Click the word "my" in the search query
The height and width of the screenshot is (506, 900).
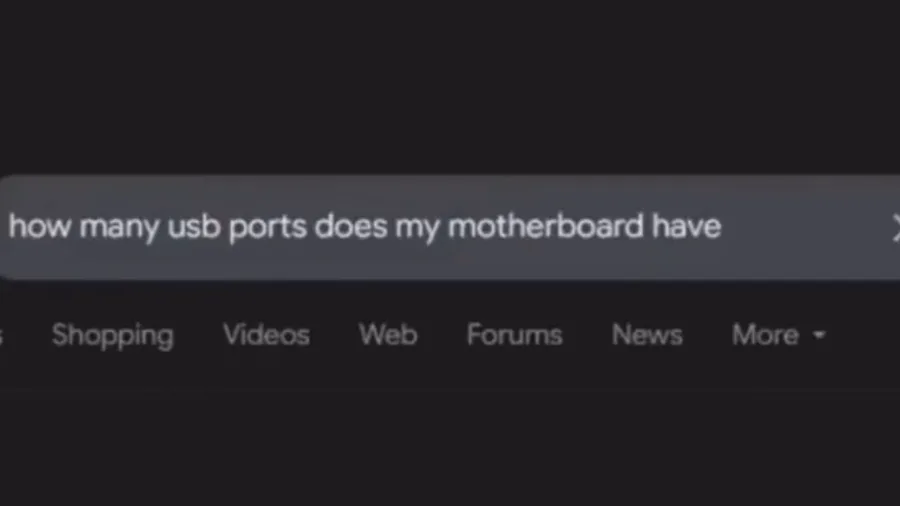coord(417,228)
